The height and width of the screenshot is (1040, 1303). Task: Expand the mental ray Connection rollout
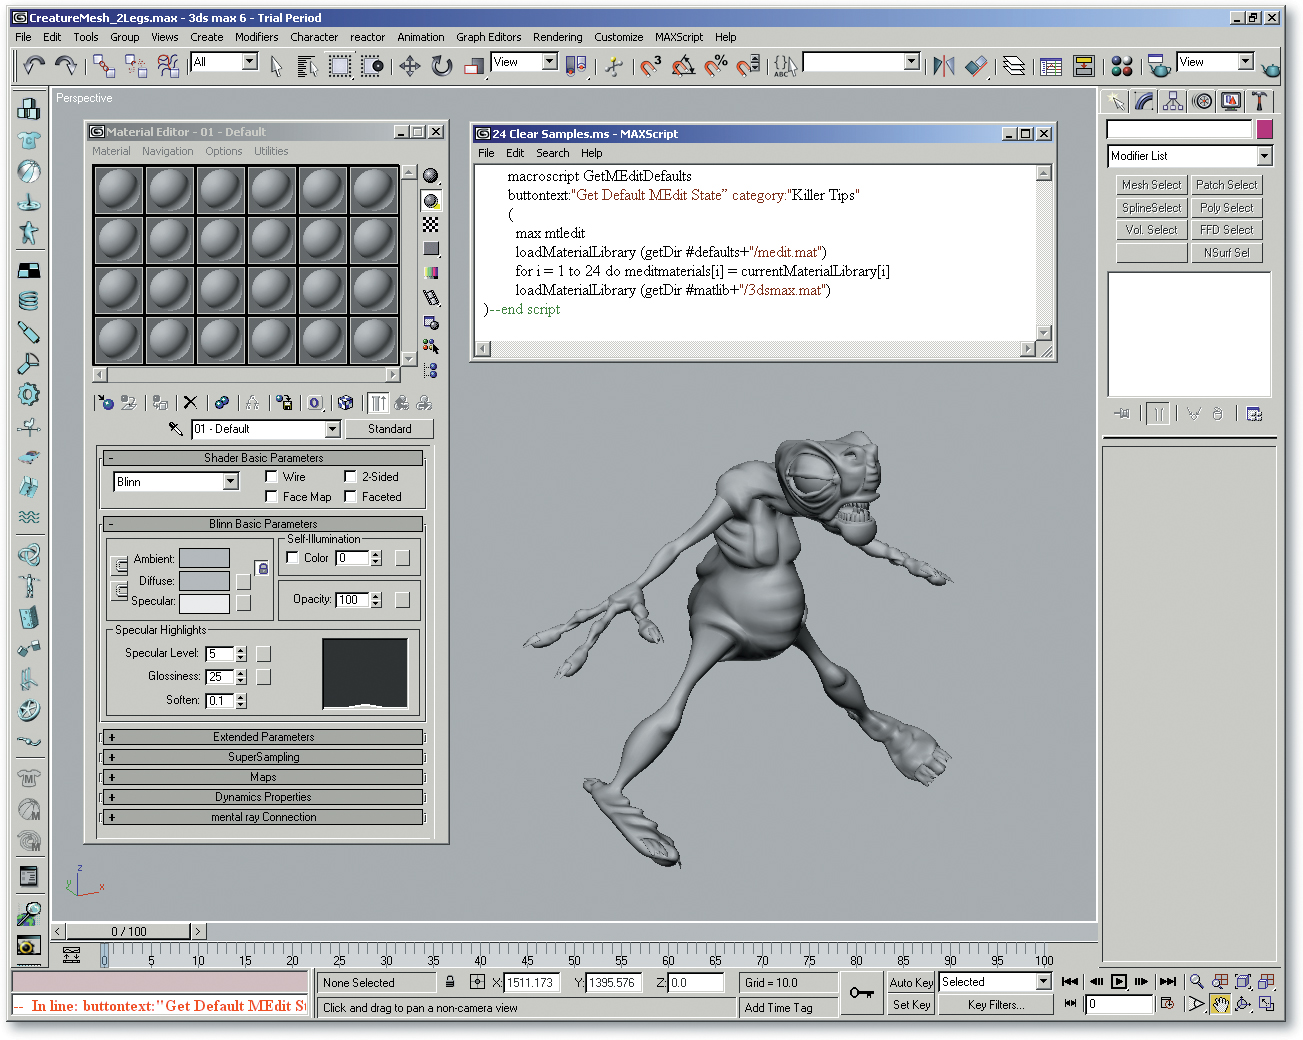pyautogui.click(x=263, y=817)
